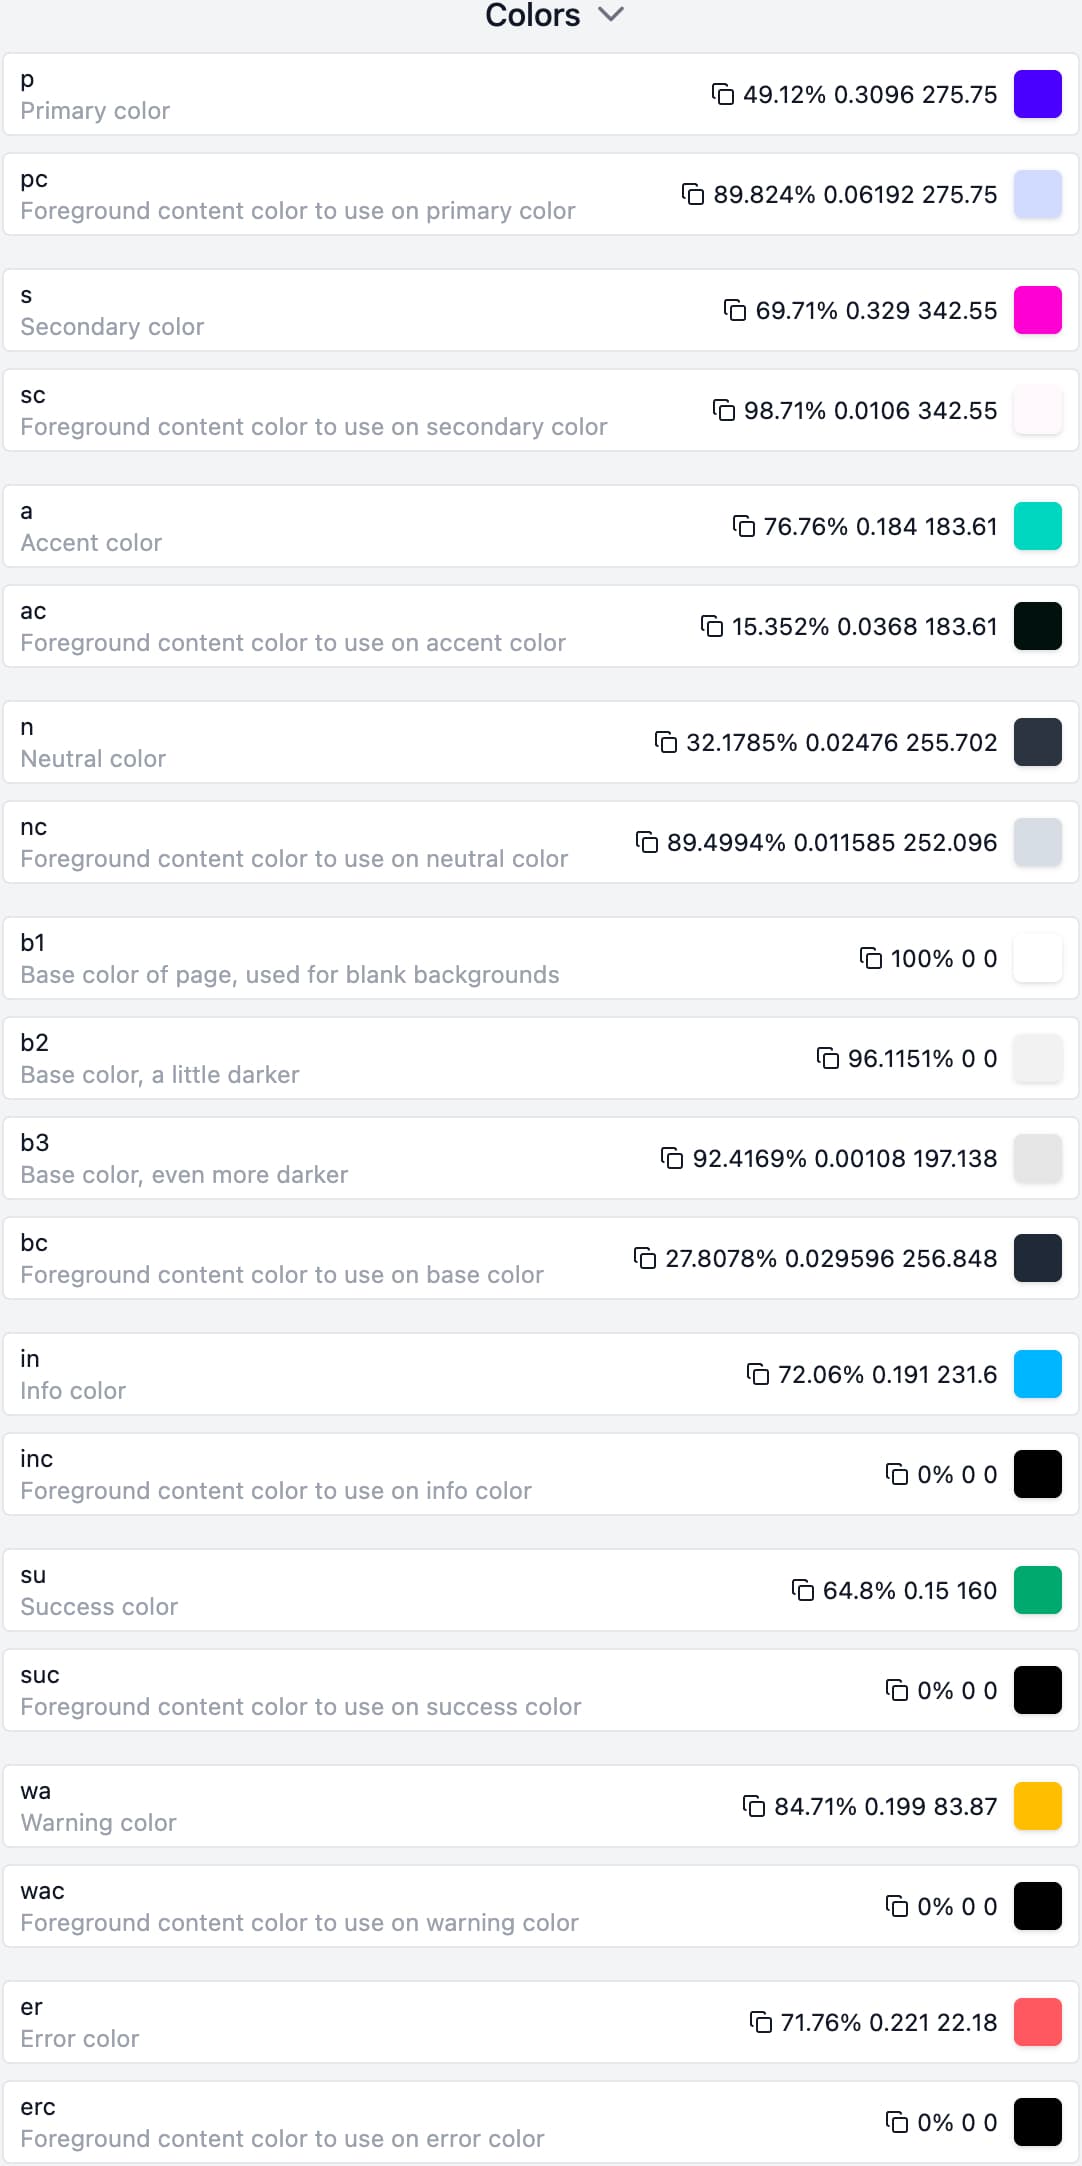Copy the success color value
This screenshot has width=1082, height=2166.
click(801, 1590)
